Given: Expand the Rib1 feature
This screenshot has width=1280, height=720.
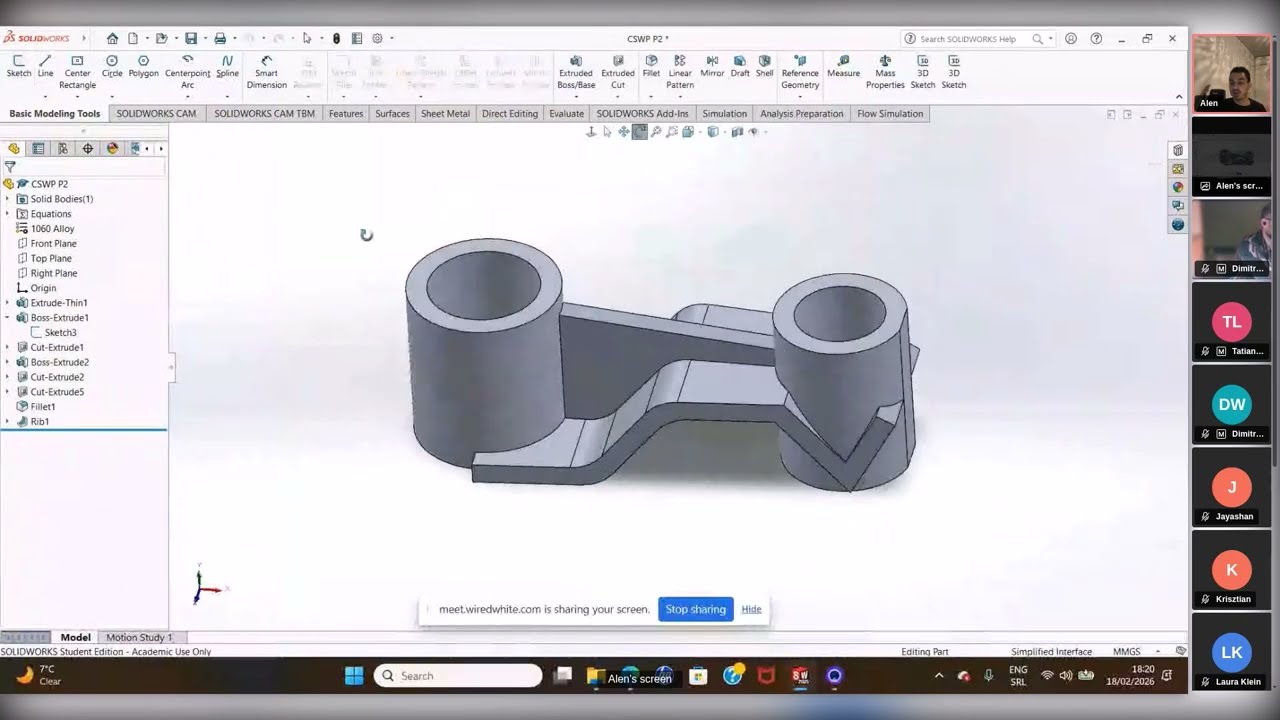Looking at the screenshot, I should click(x=7, y=422).
